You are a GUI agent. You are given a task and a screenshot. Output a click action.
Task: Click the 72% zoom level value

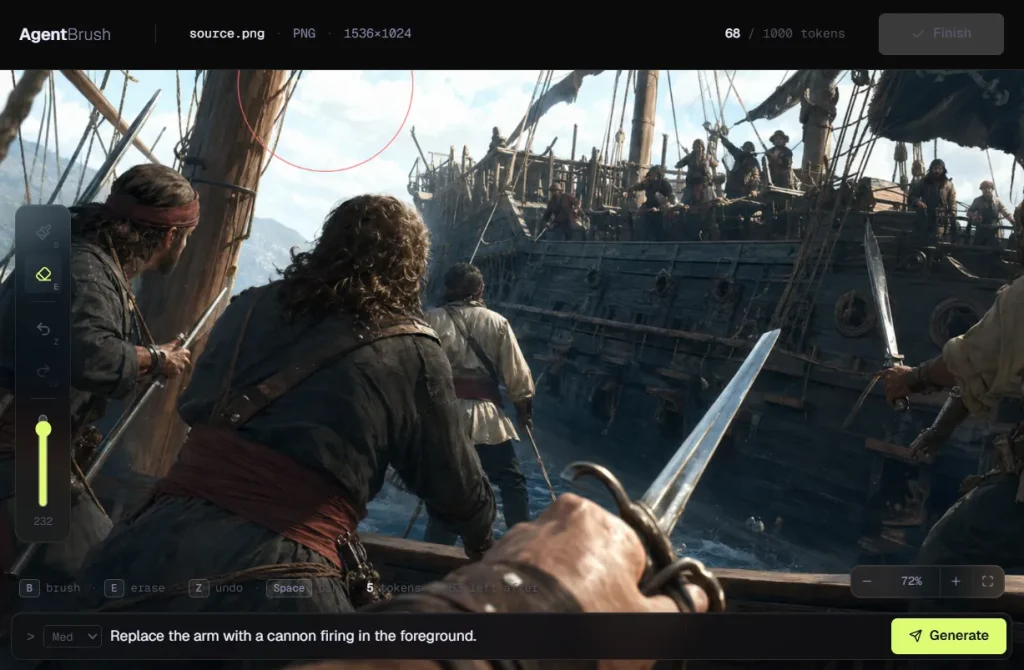[911, 581]
